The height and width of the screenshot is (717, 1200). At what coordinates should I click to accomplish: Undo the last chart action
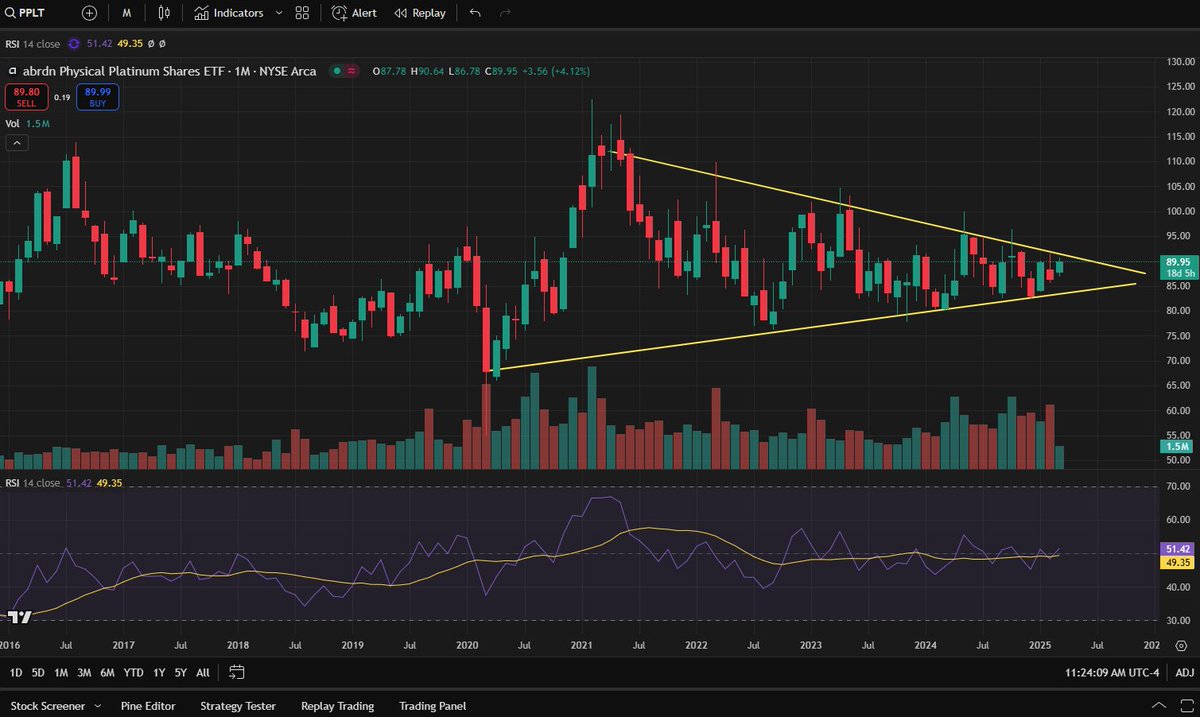point(475,13)
